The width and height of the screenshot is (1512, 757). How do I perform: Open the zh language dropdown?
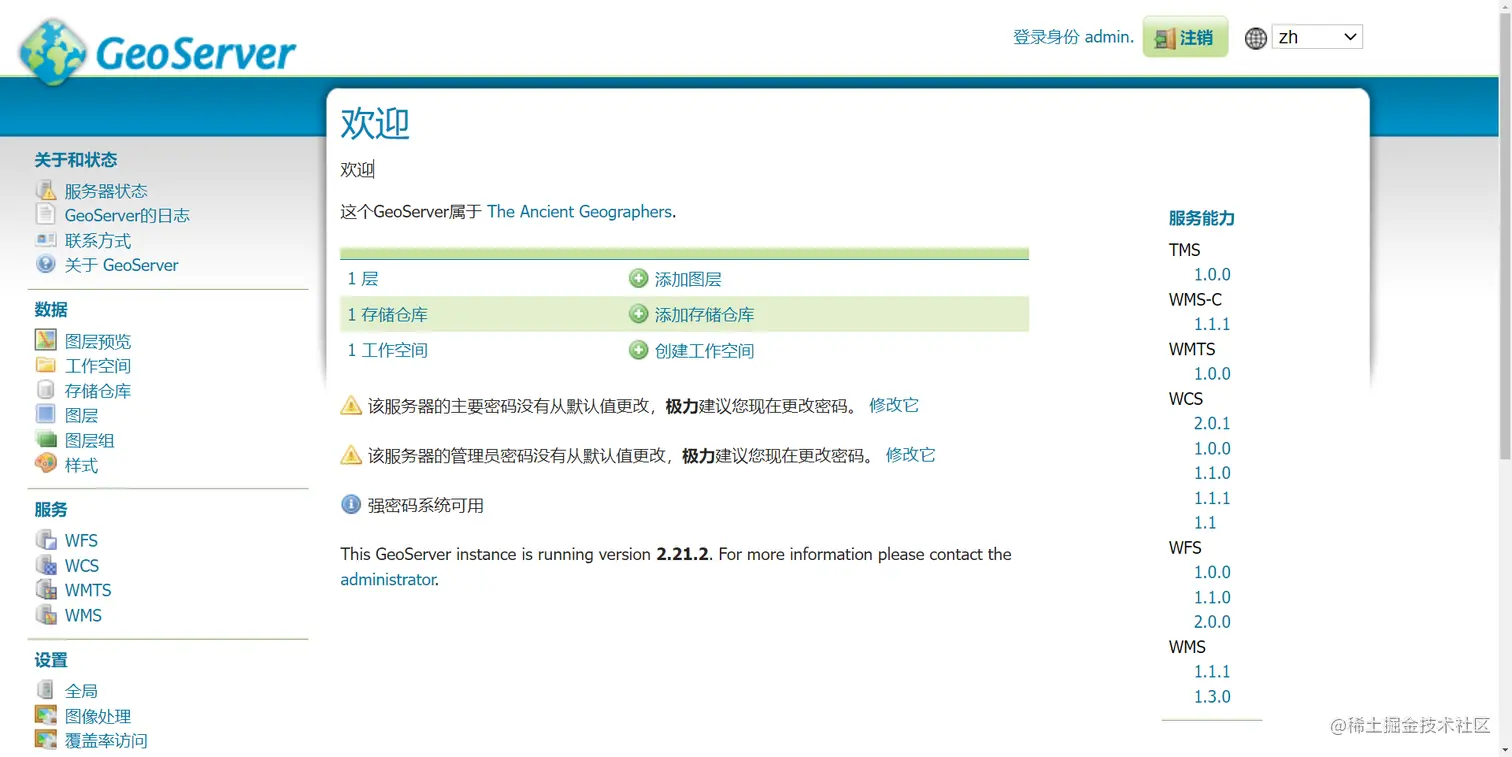pos(1317,37)
